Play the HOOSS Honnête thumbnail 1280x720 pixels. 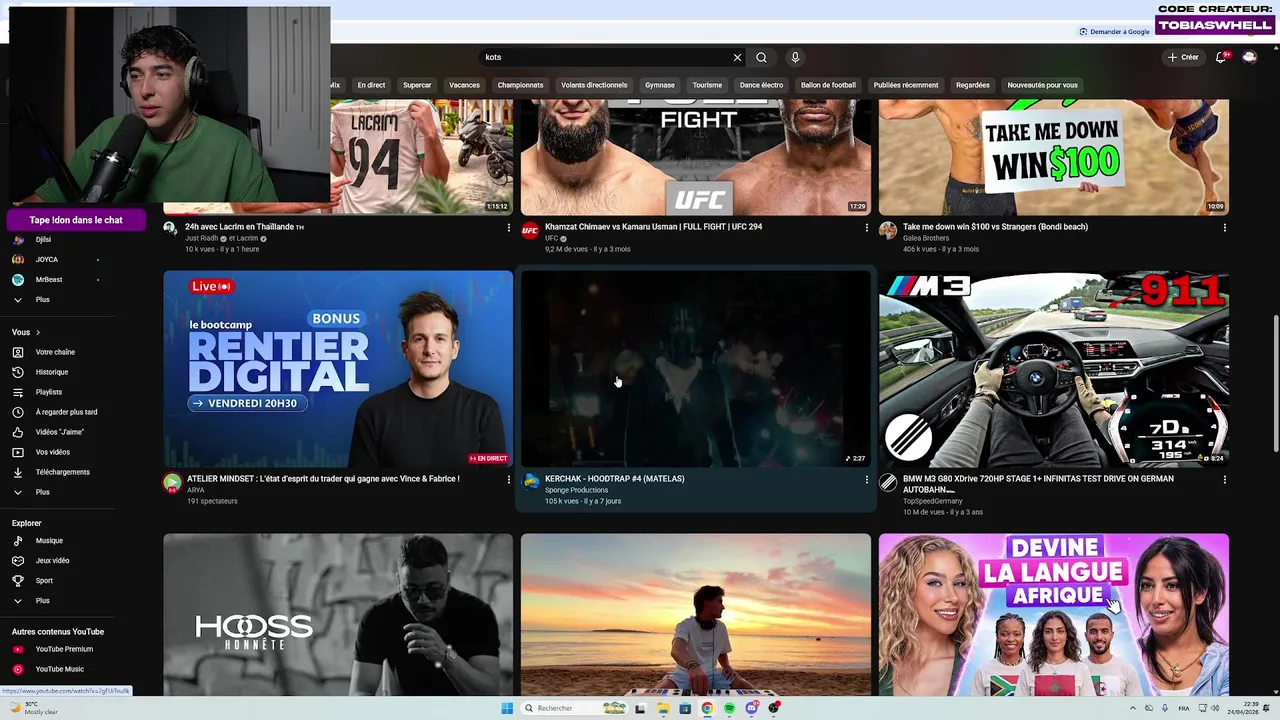(338, 614)
